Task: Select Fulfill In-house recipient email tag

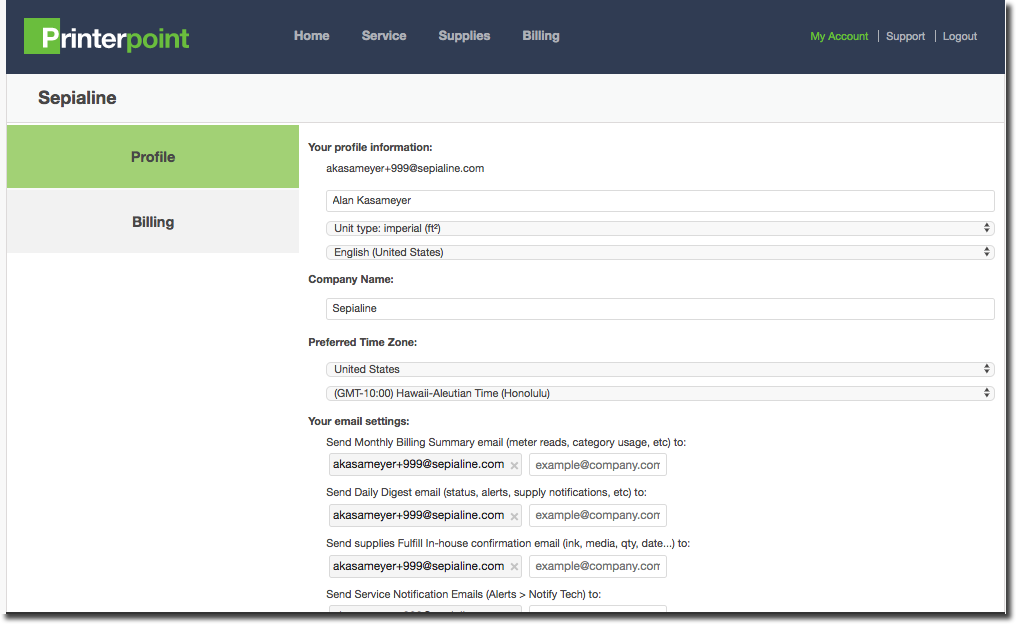Action: [425, 566]
